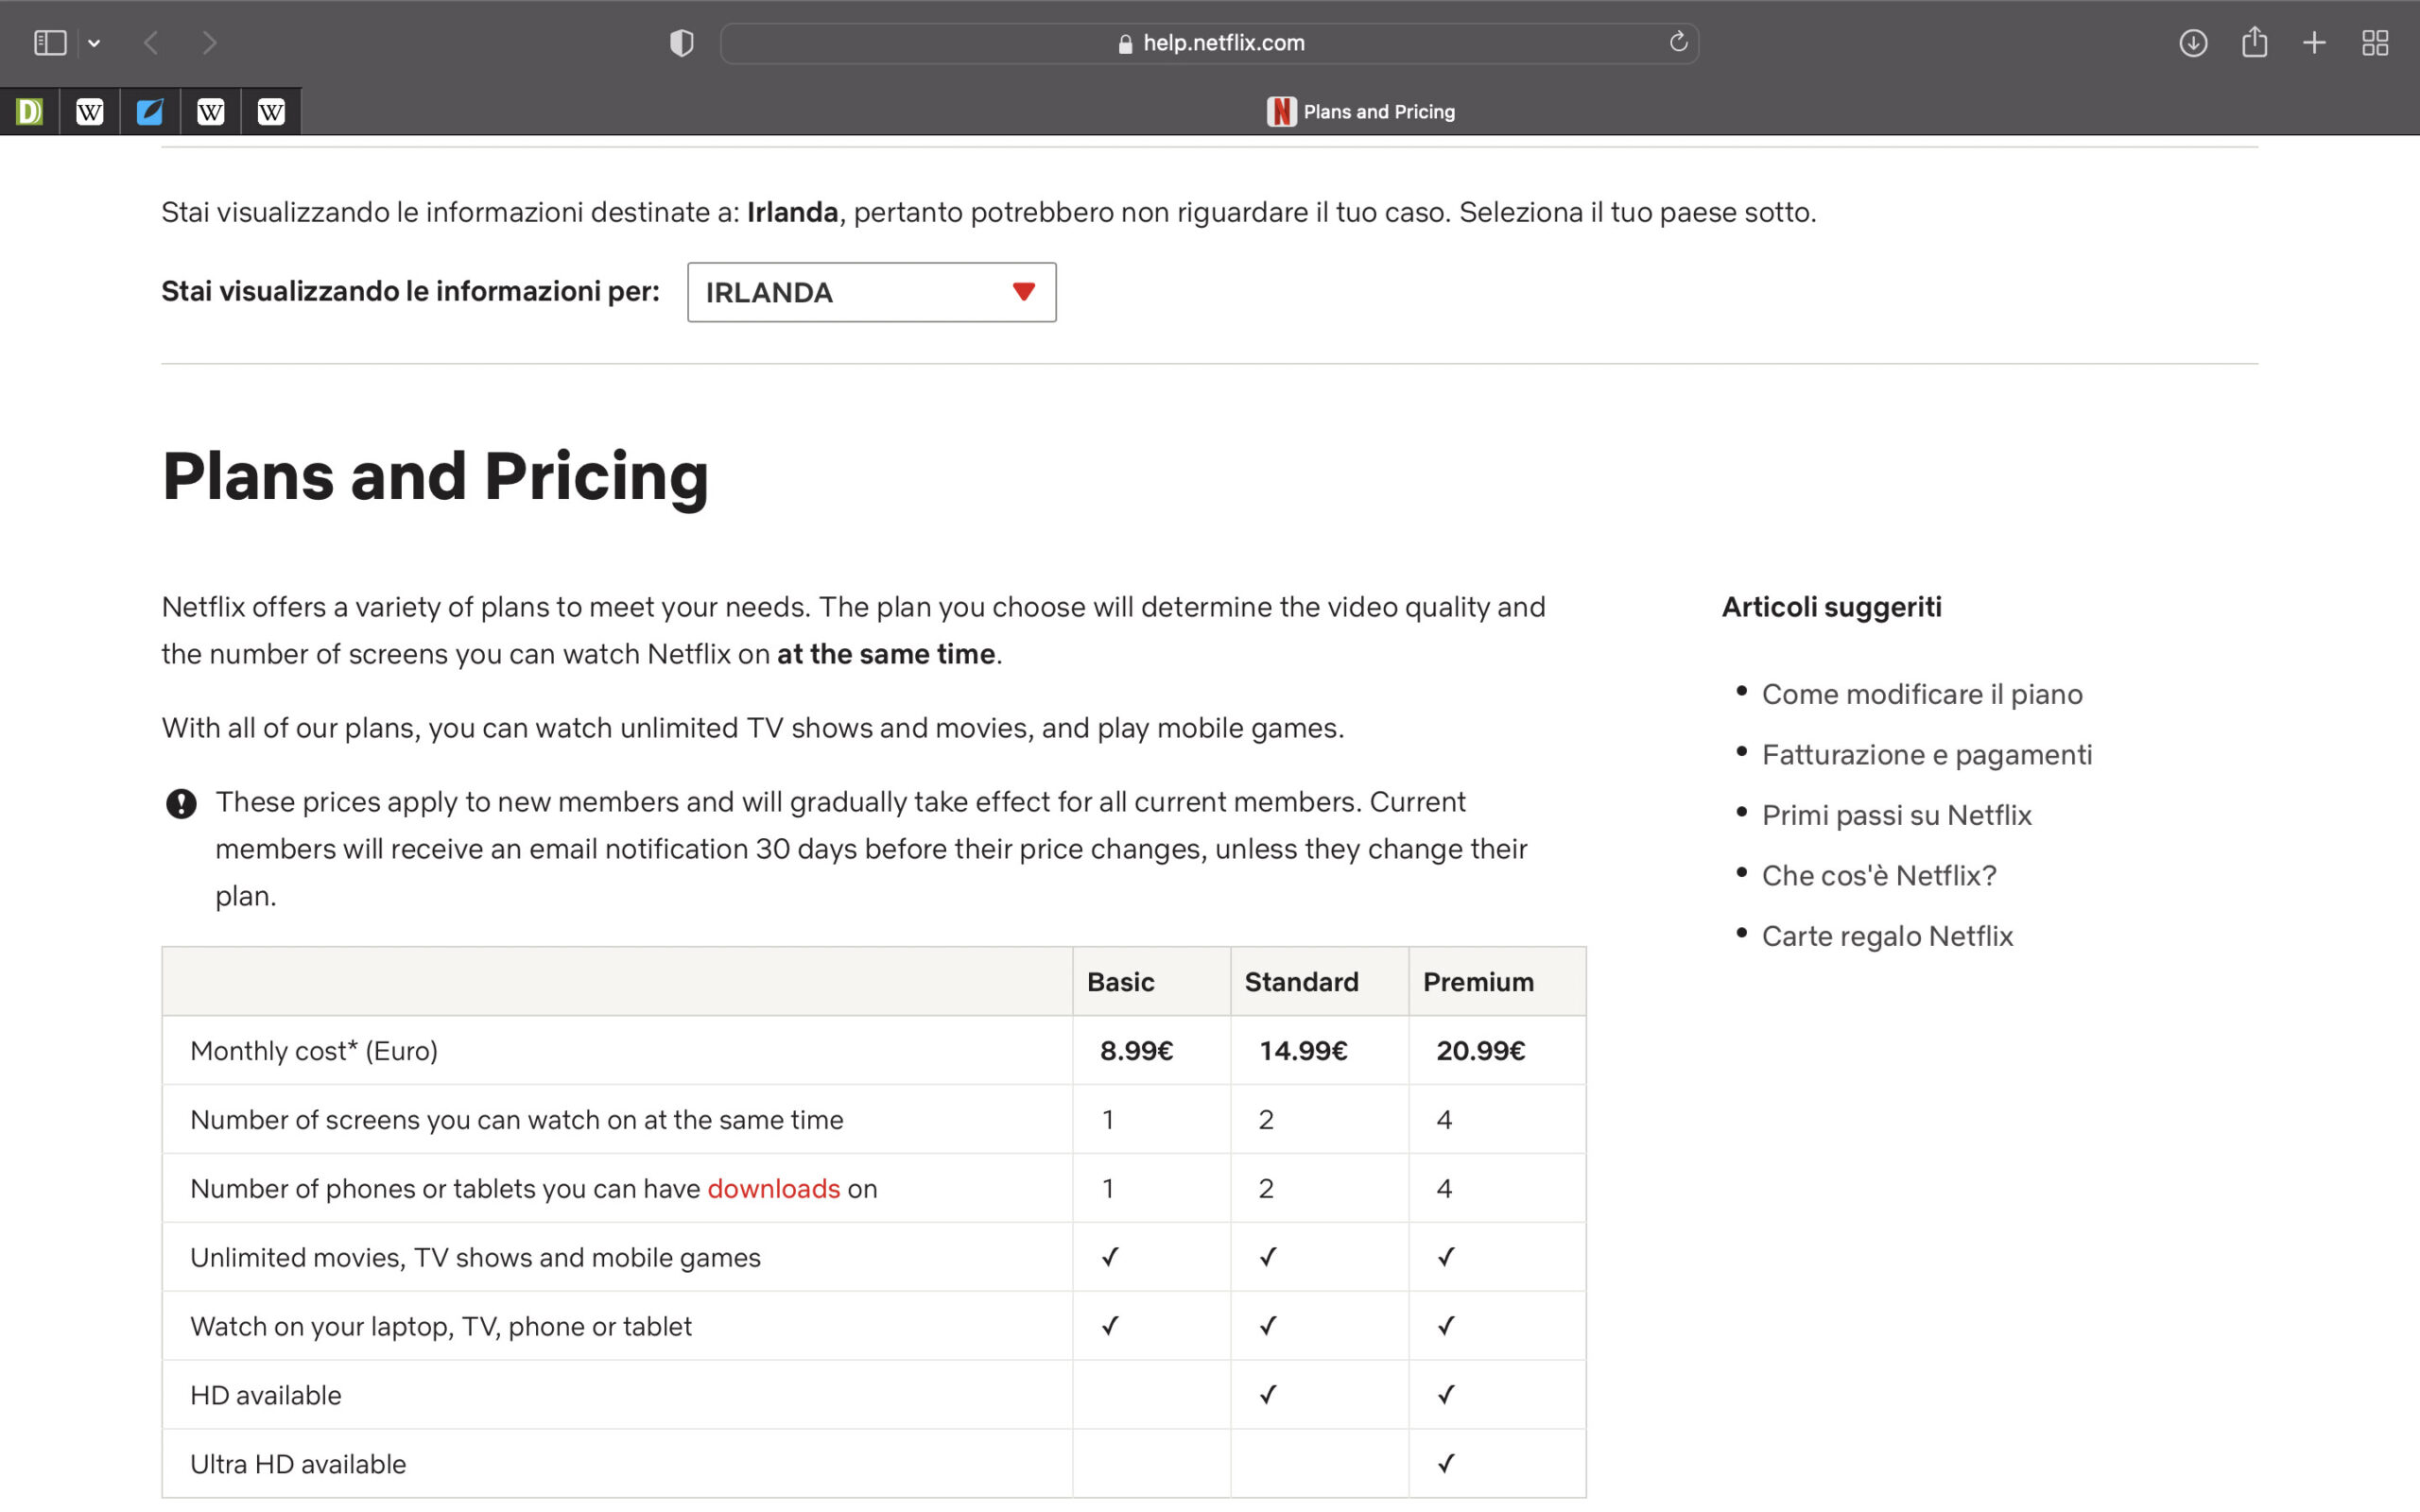
Task: Select the first Wikipedia pinned tab
Action: point(90,111)
